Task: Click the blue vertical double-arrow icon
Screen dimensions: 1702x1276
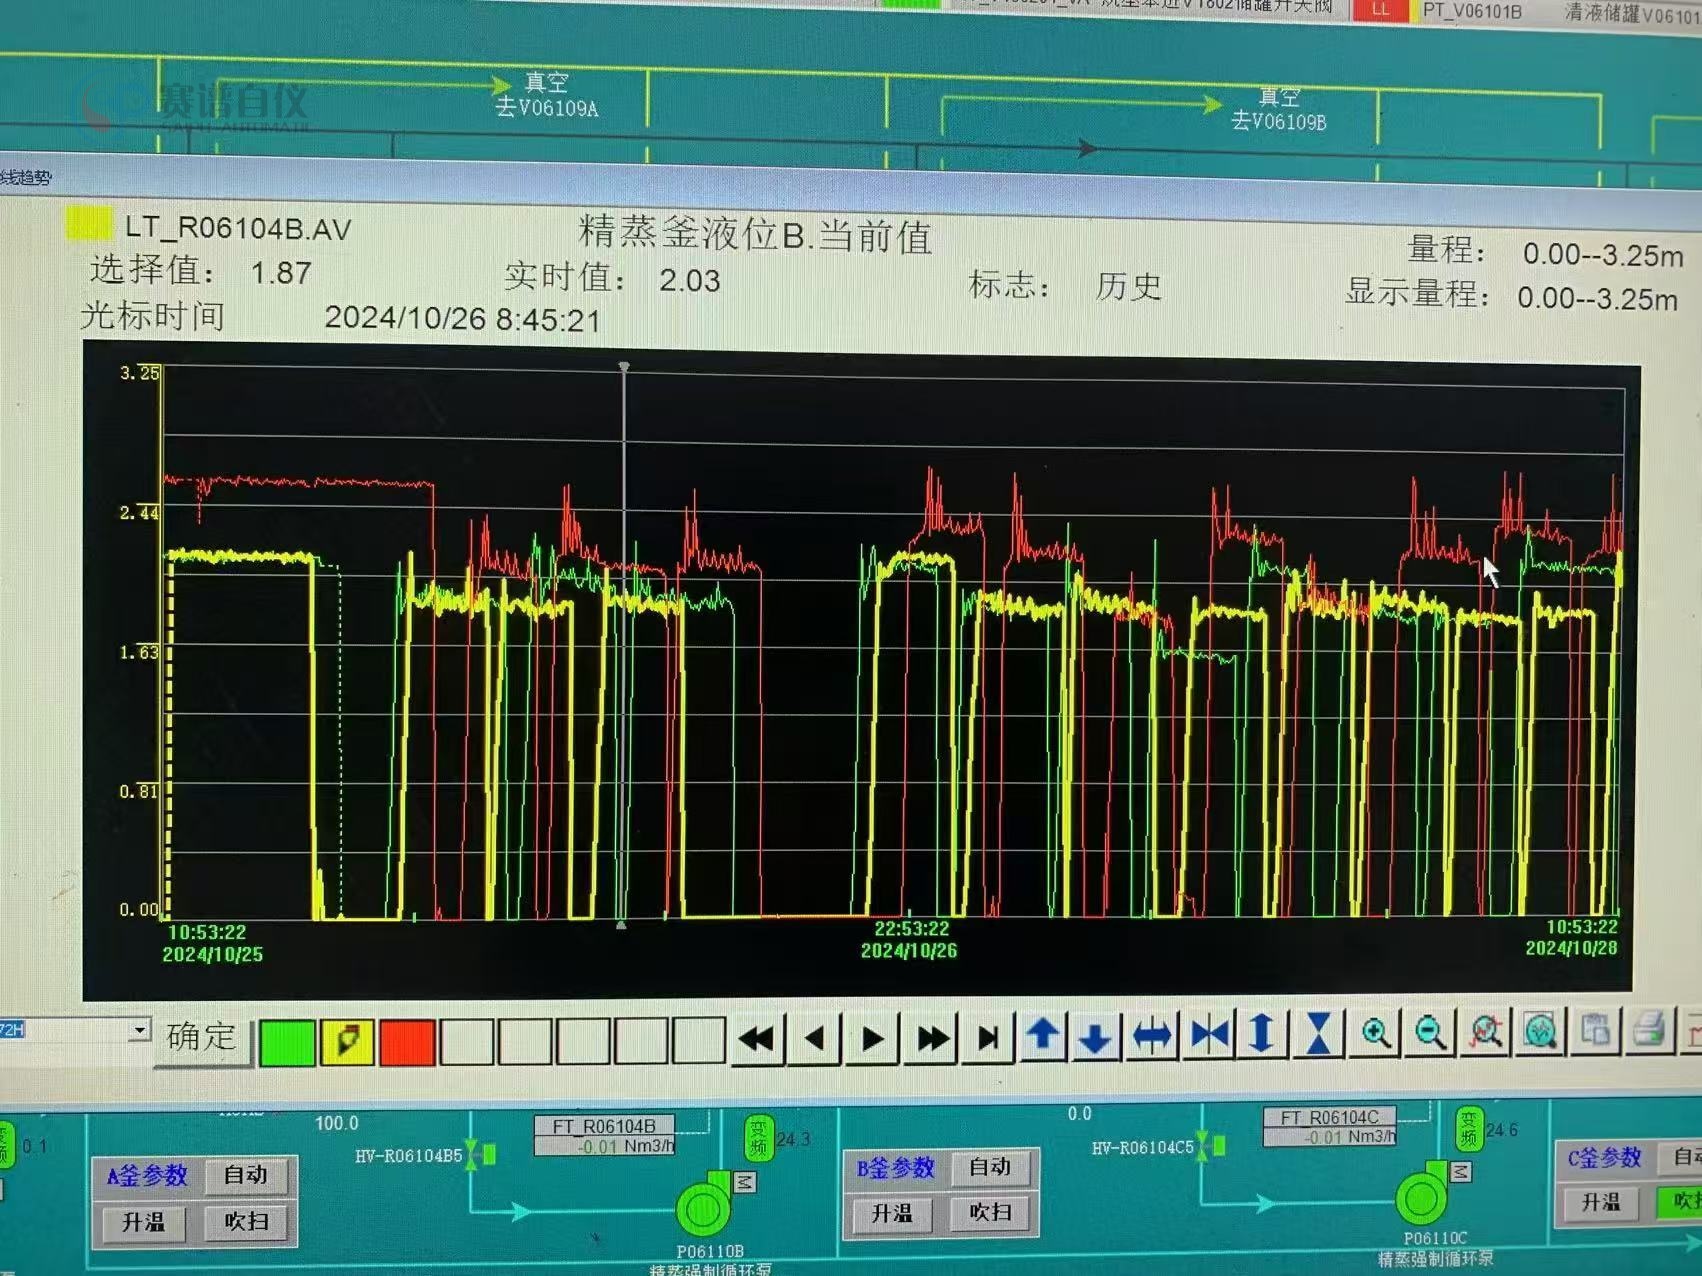Action: pos(1262,1035)
